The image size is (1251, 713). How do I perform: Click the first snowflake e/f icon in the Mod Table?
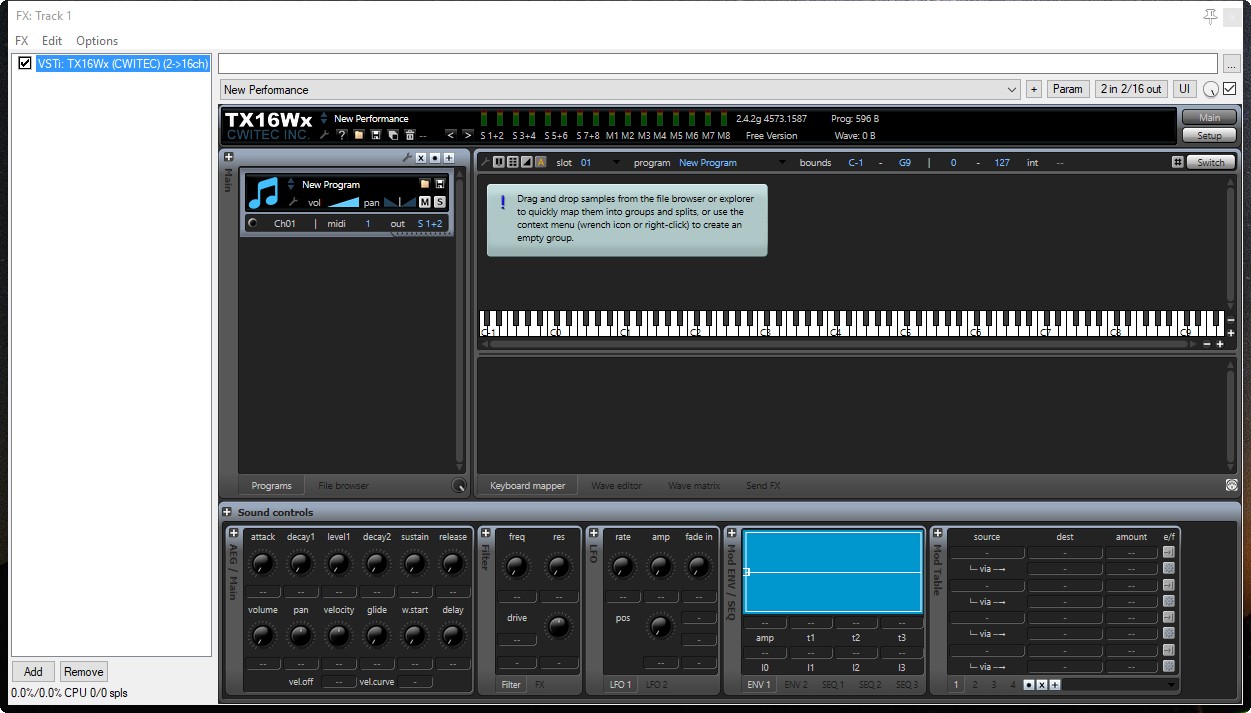1168,568
